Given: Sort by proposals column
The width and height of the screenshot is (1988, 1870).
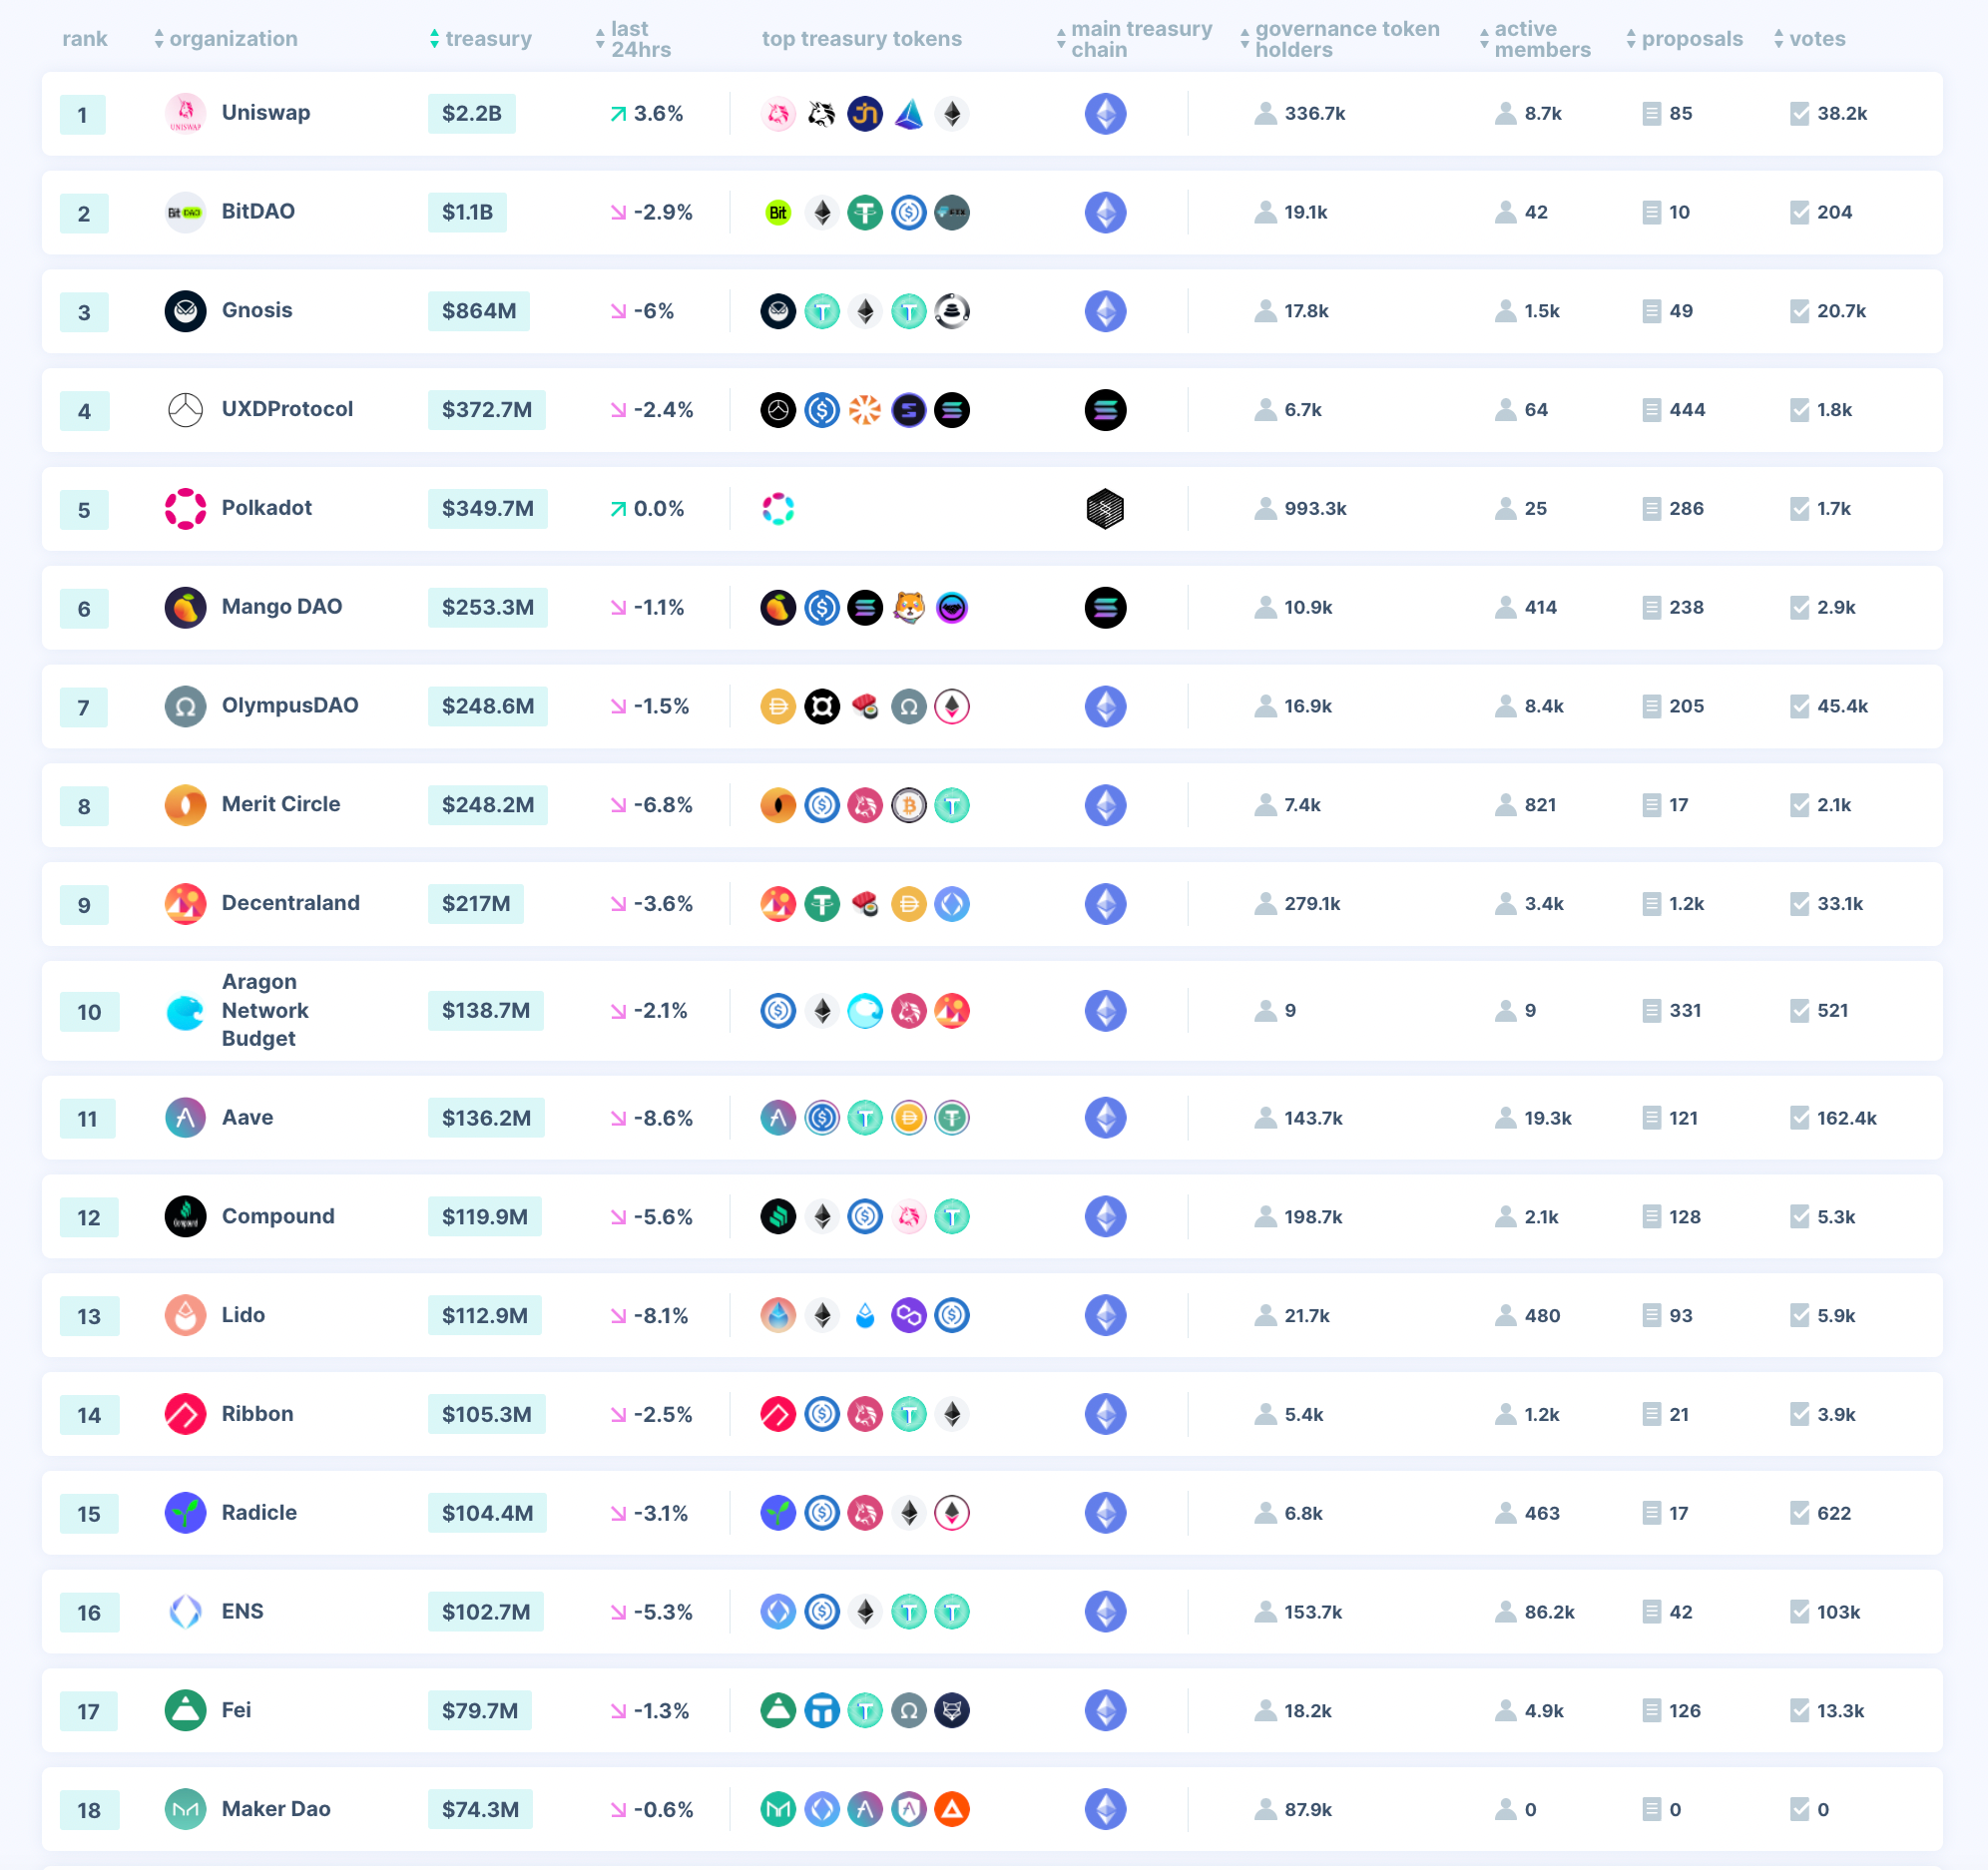Looking at the screenshot, I should (x=1685, y=39).
